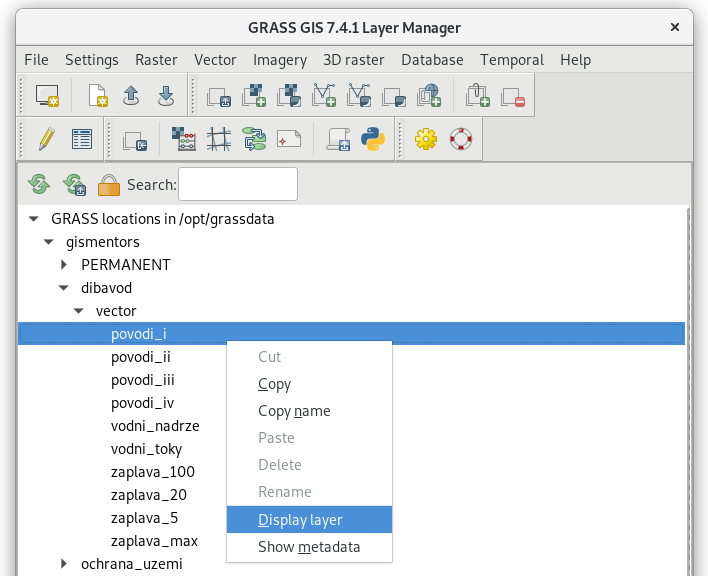Viewport: 708px width, 576px height.
Task: Select the zaplava_5 vector map
Action: point(144,518)
